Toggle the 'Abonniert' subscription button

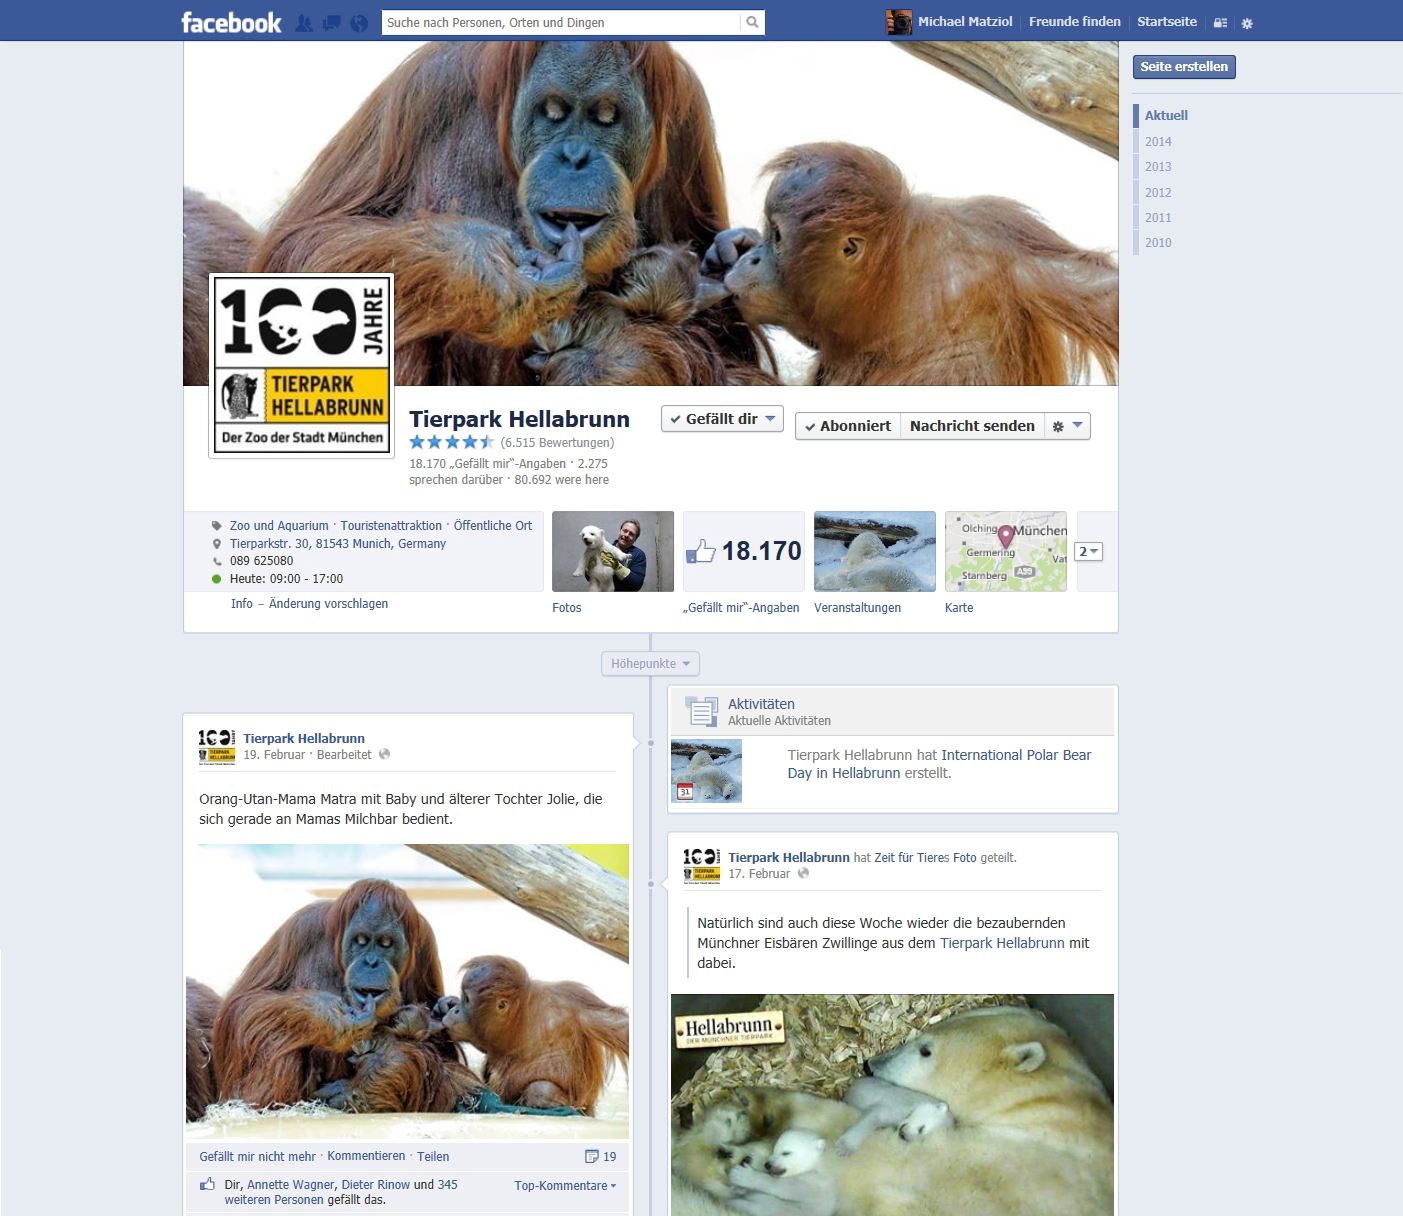point(847,426)
